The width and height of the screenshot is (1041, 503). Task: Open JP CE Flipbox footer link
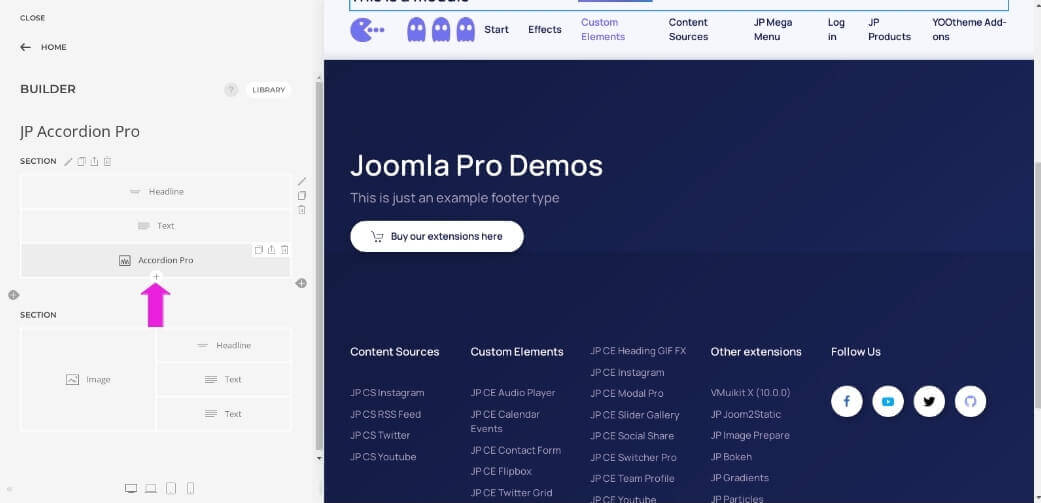pos(501,472)
